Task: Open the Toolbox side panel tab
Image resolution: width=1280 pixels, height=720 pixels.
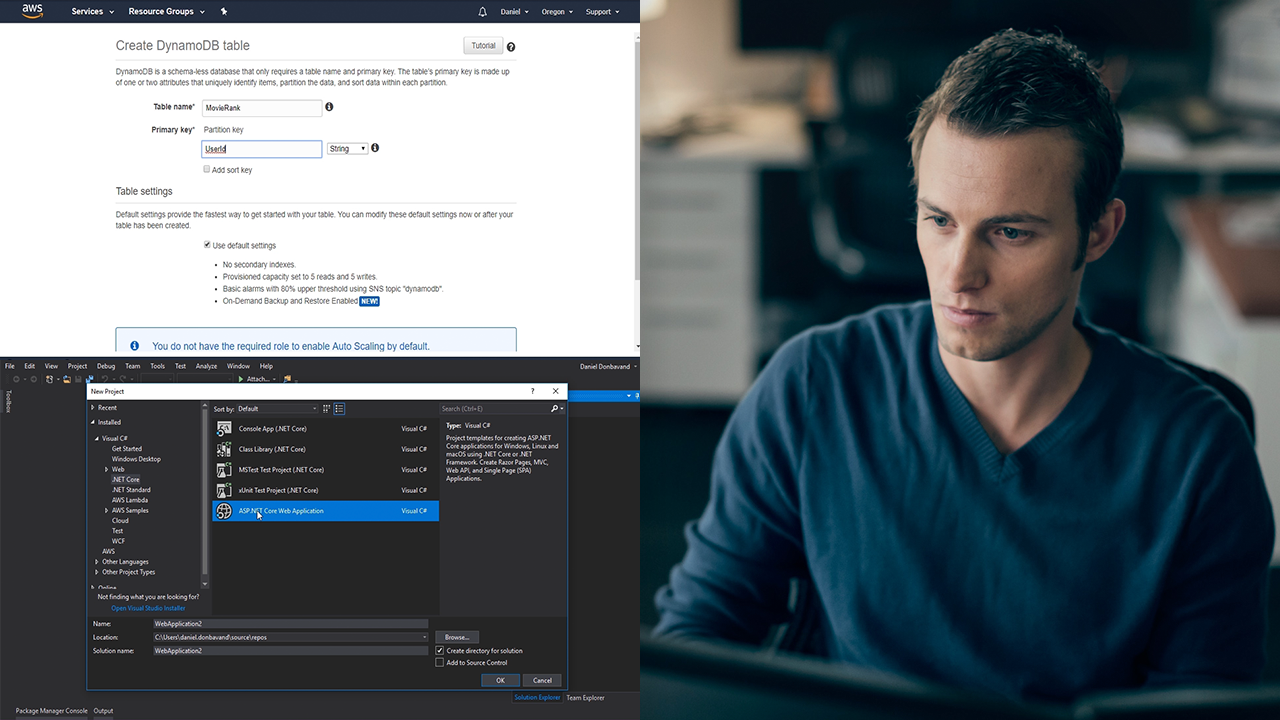Action: [8, 400]
